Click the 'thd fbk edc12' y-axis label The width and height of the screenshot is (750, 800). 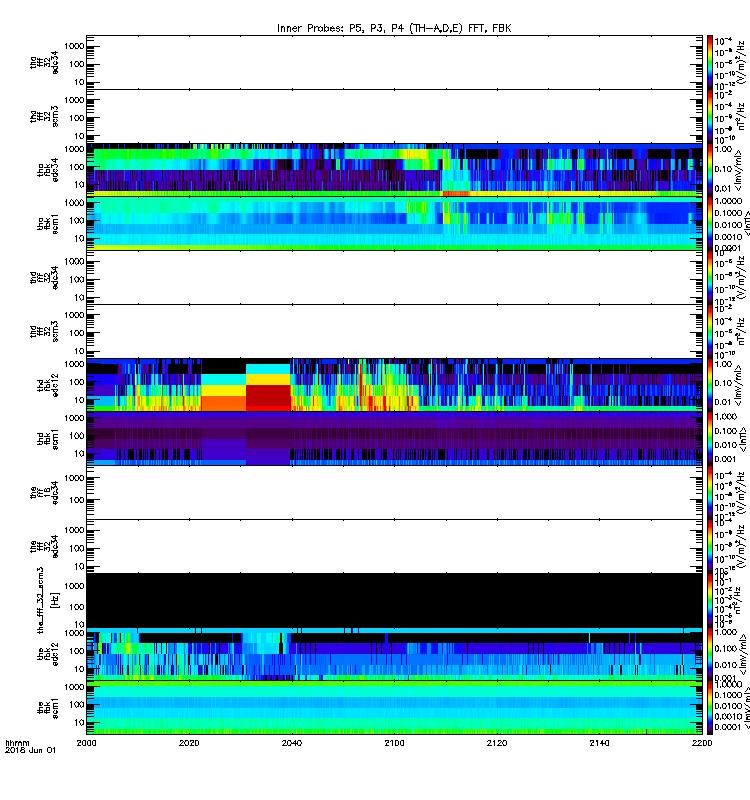click(x=48, y=385)
